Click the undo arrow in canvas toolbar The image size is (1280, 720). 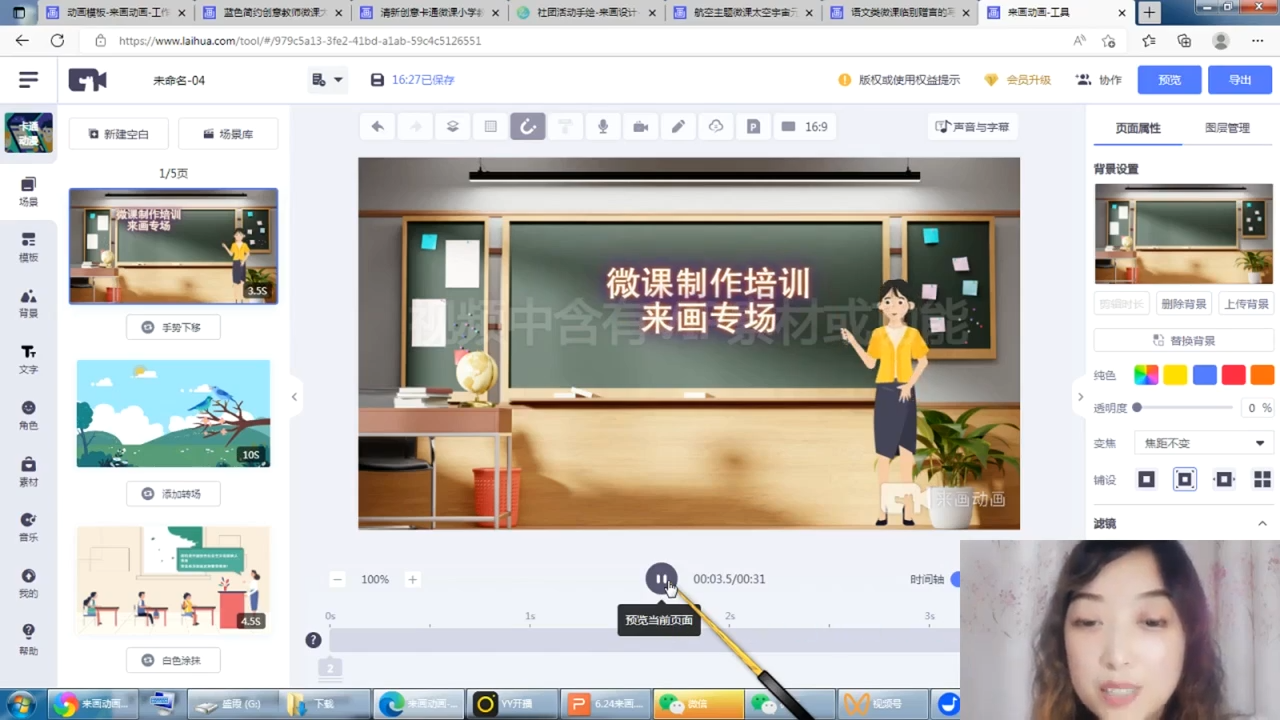pos(377,127)
